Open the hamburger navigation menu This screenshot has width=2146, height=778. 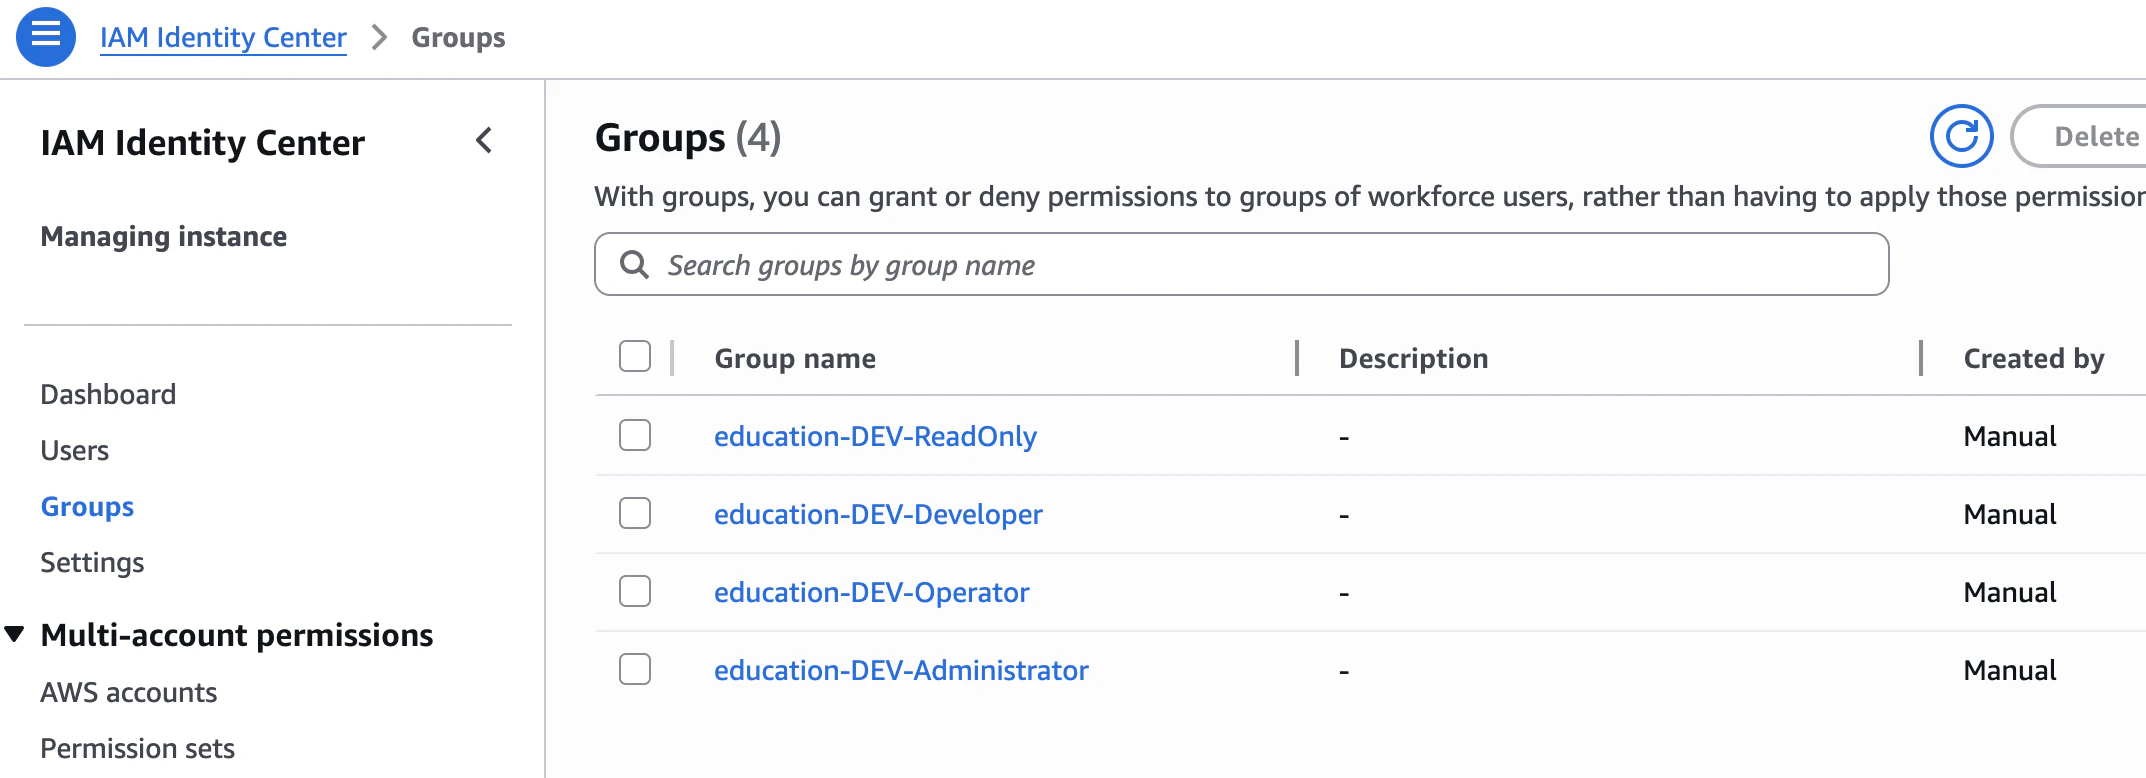click(46, 37)
